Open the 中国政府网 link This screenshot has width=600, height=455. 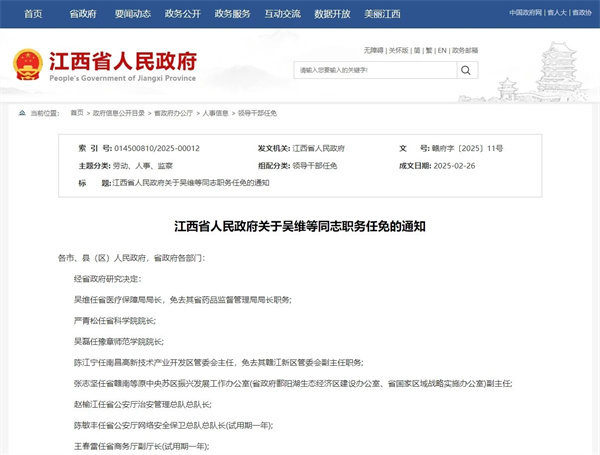526,13
